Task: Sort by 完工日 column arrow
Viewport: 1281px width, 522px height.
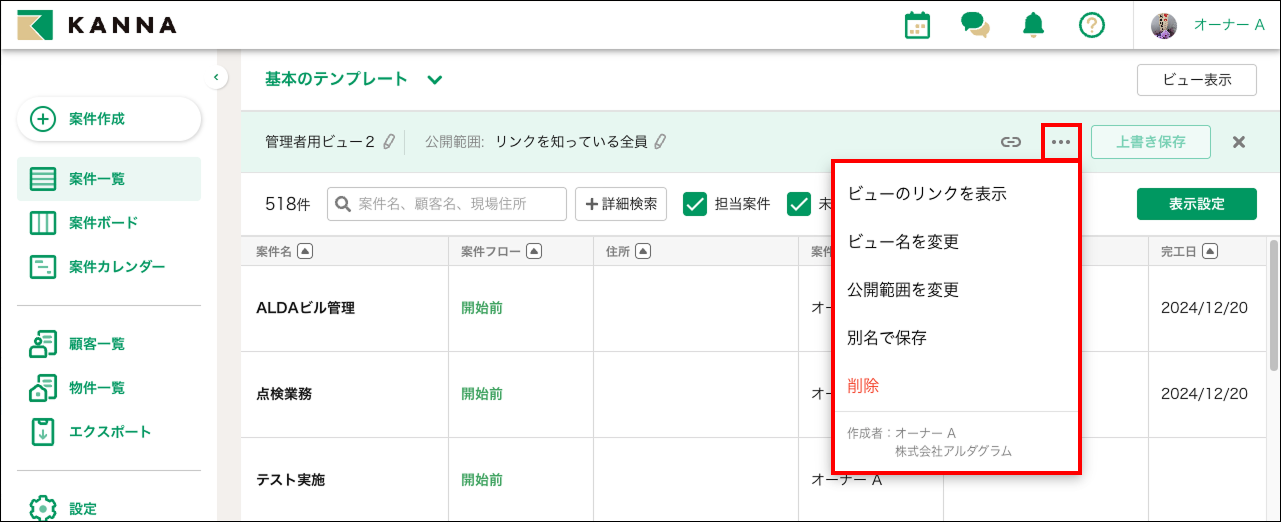Action: [x=1210, y=251]
